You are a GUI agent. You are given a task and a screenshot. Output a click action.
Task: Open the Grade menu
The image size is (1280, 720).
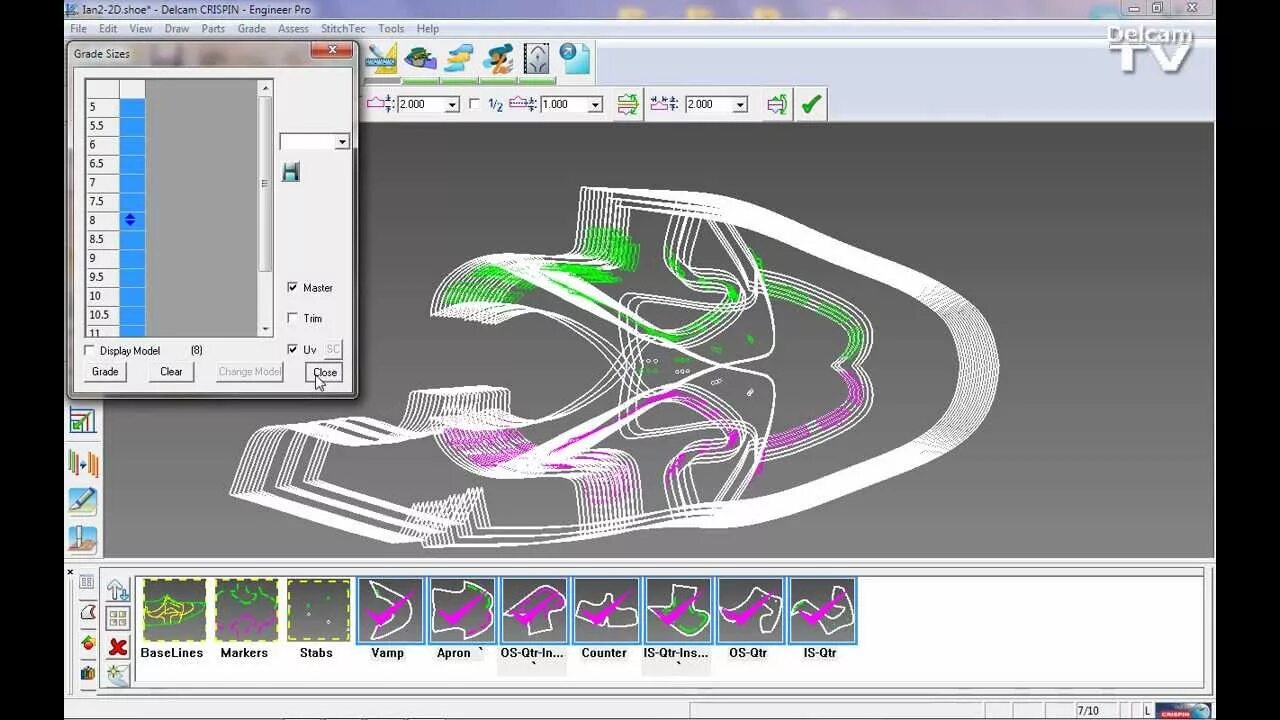pyautogui.click(x=251, y=29)
